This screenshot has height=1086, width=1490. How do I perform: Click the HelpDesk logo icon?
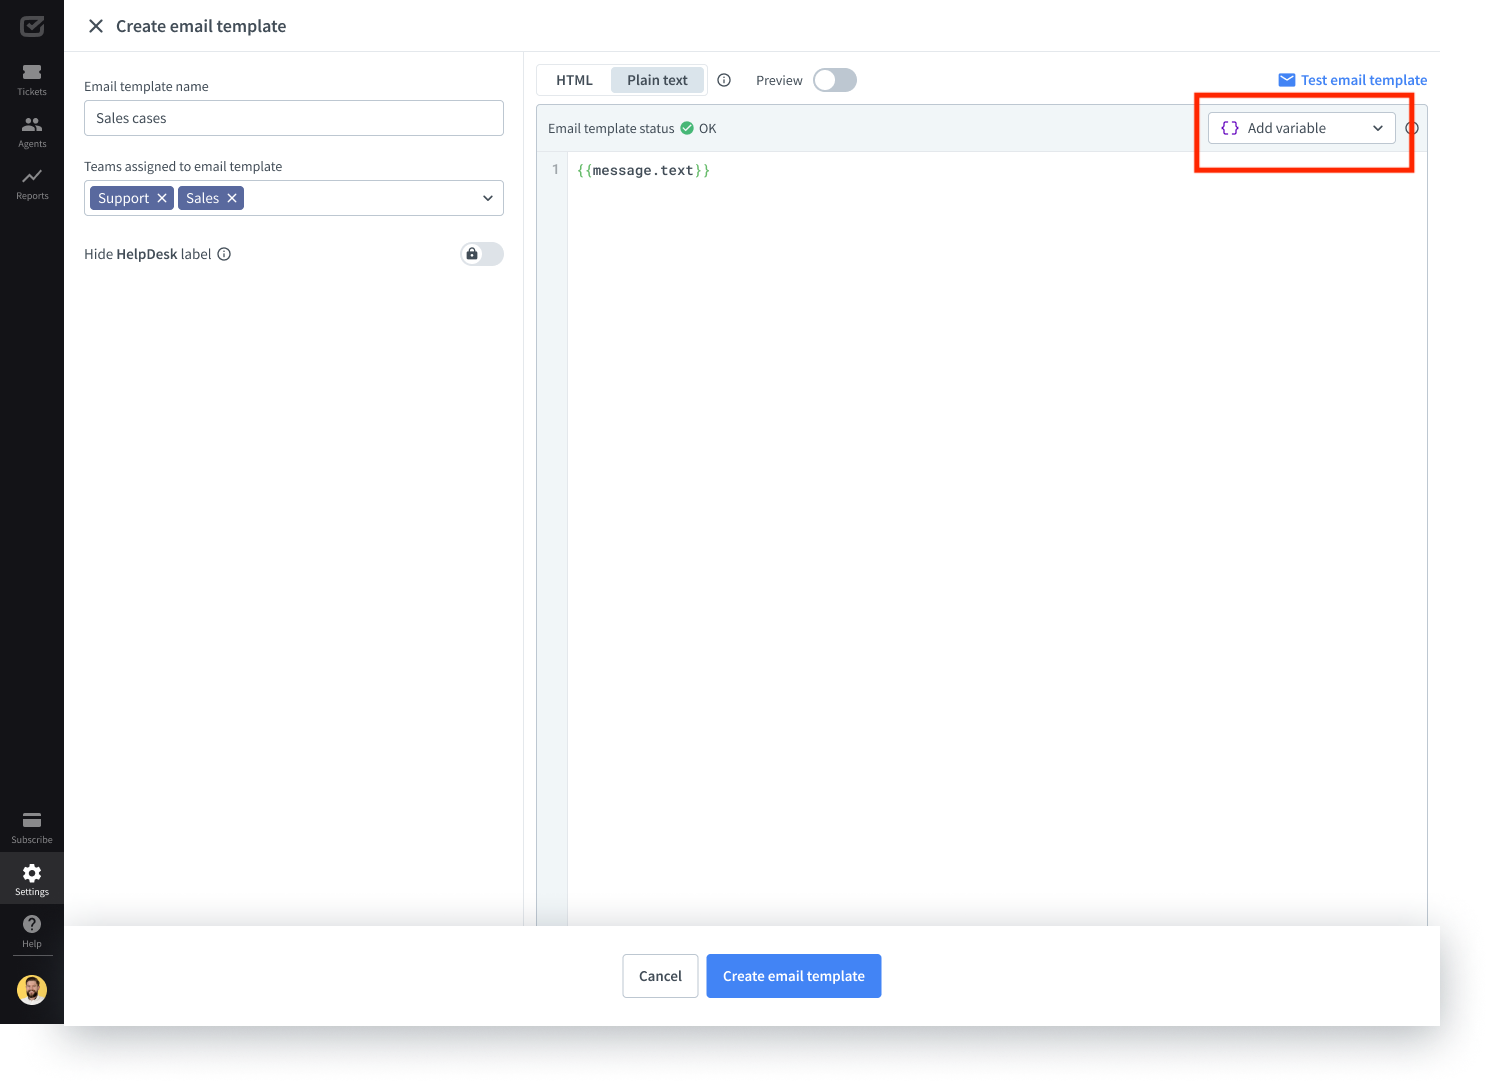pyautogui.click(x=32, y=26)
